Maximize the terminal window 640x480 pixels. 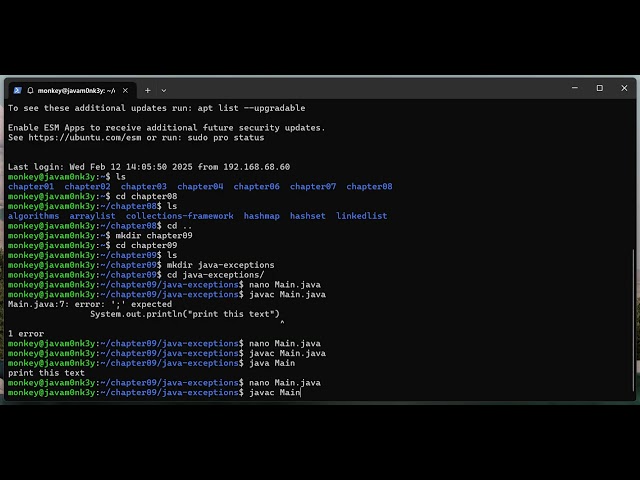tap(599, 88)
